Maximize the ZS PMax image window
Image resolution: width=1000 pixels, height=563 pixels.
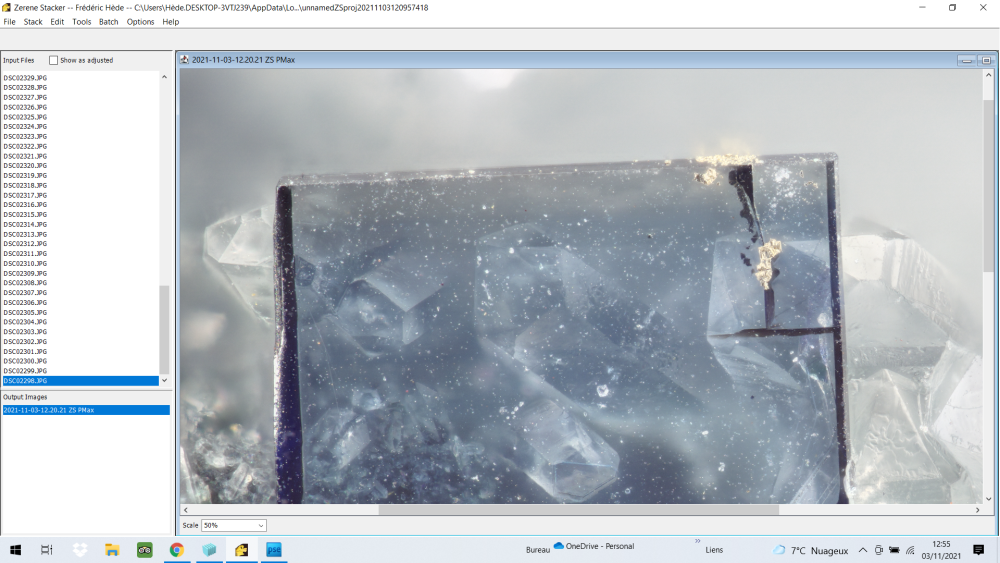986,60
